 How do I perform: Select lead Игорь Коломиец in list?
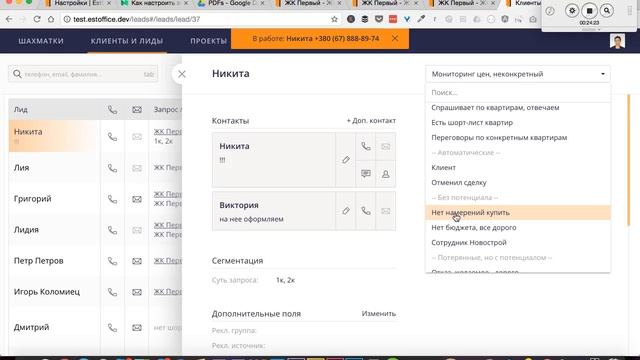click(x=47, y=292)
